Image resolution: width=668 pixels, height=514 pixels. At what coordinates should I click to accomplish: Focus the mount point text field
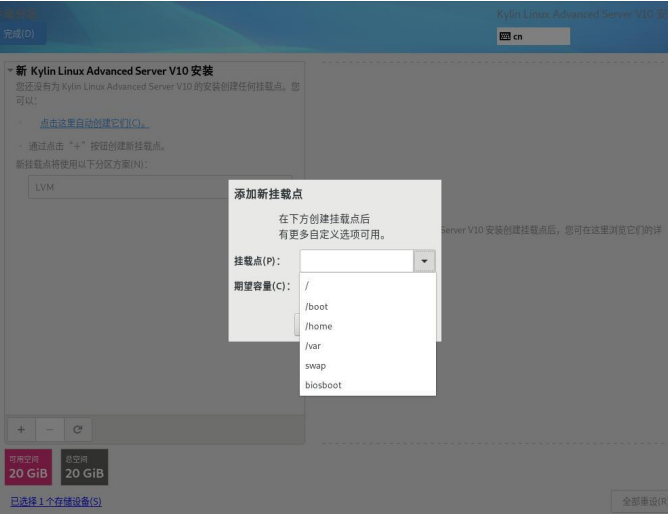357,261
